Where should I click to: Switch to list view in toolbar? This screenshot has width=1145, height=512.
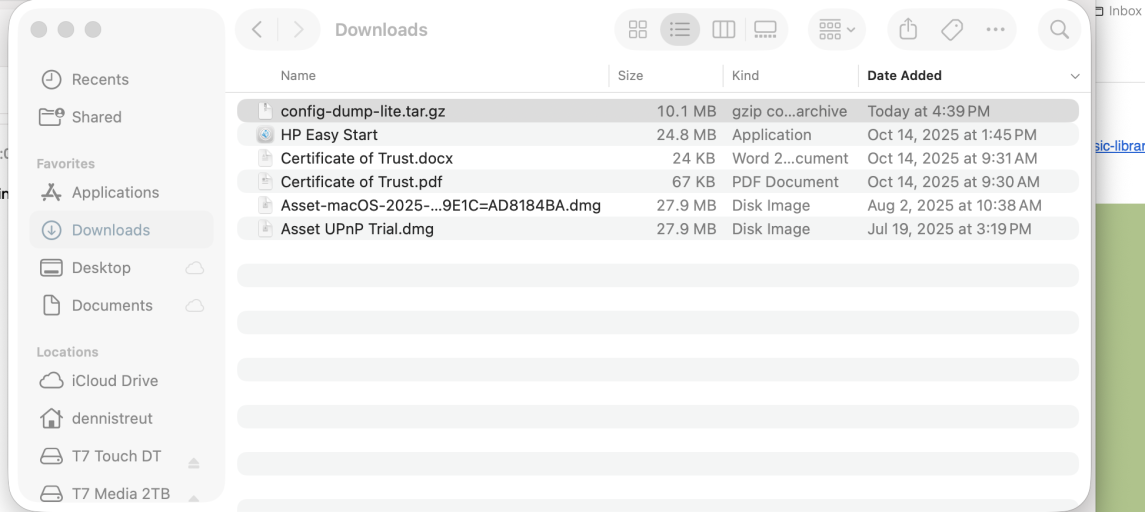click(680, 30)
